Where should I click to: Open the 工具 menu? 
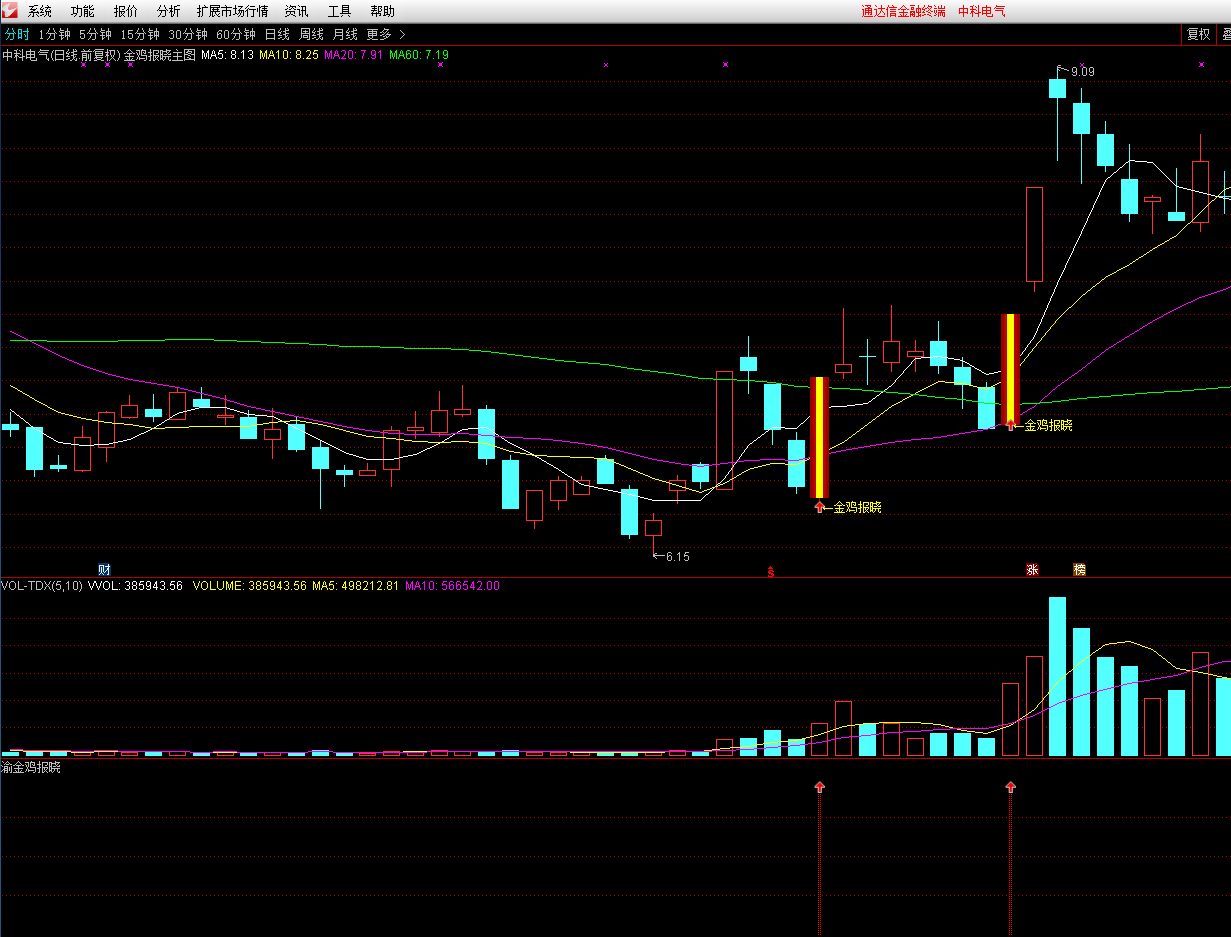pos(340,12)
